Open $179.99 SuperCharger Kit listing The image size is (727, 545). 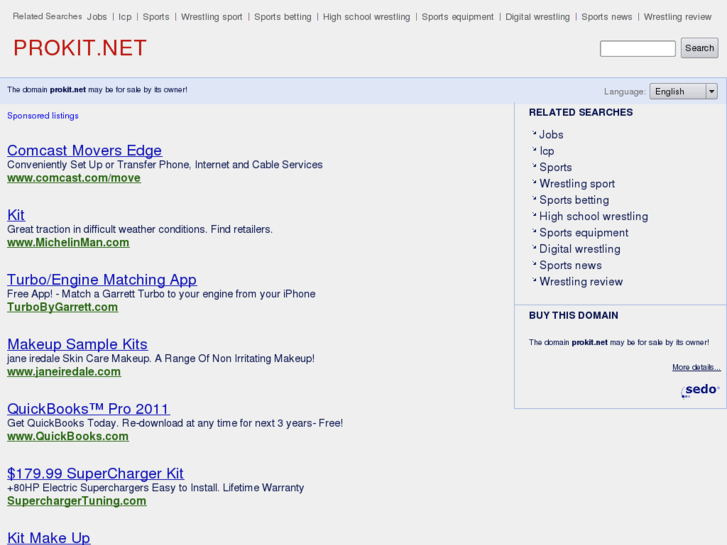pos(95,473)
